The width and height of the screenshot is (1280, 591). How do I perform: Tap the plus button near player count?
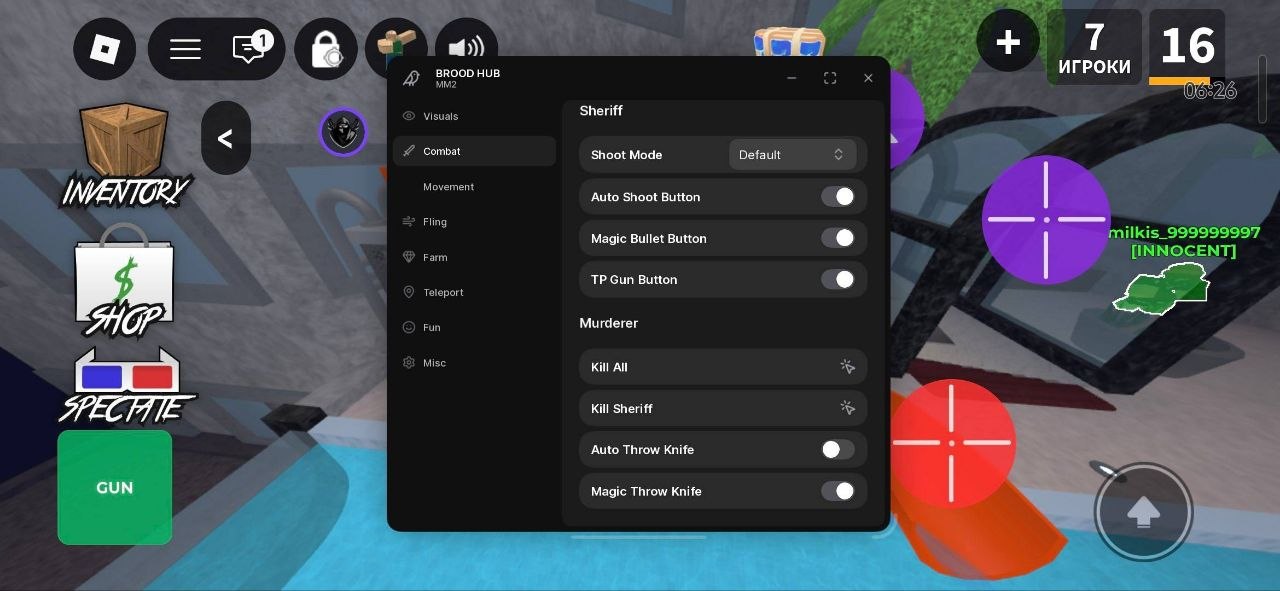coord(1008,41)
